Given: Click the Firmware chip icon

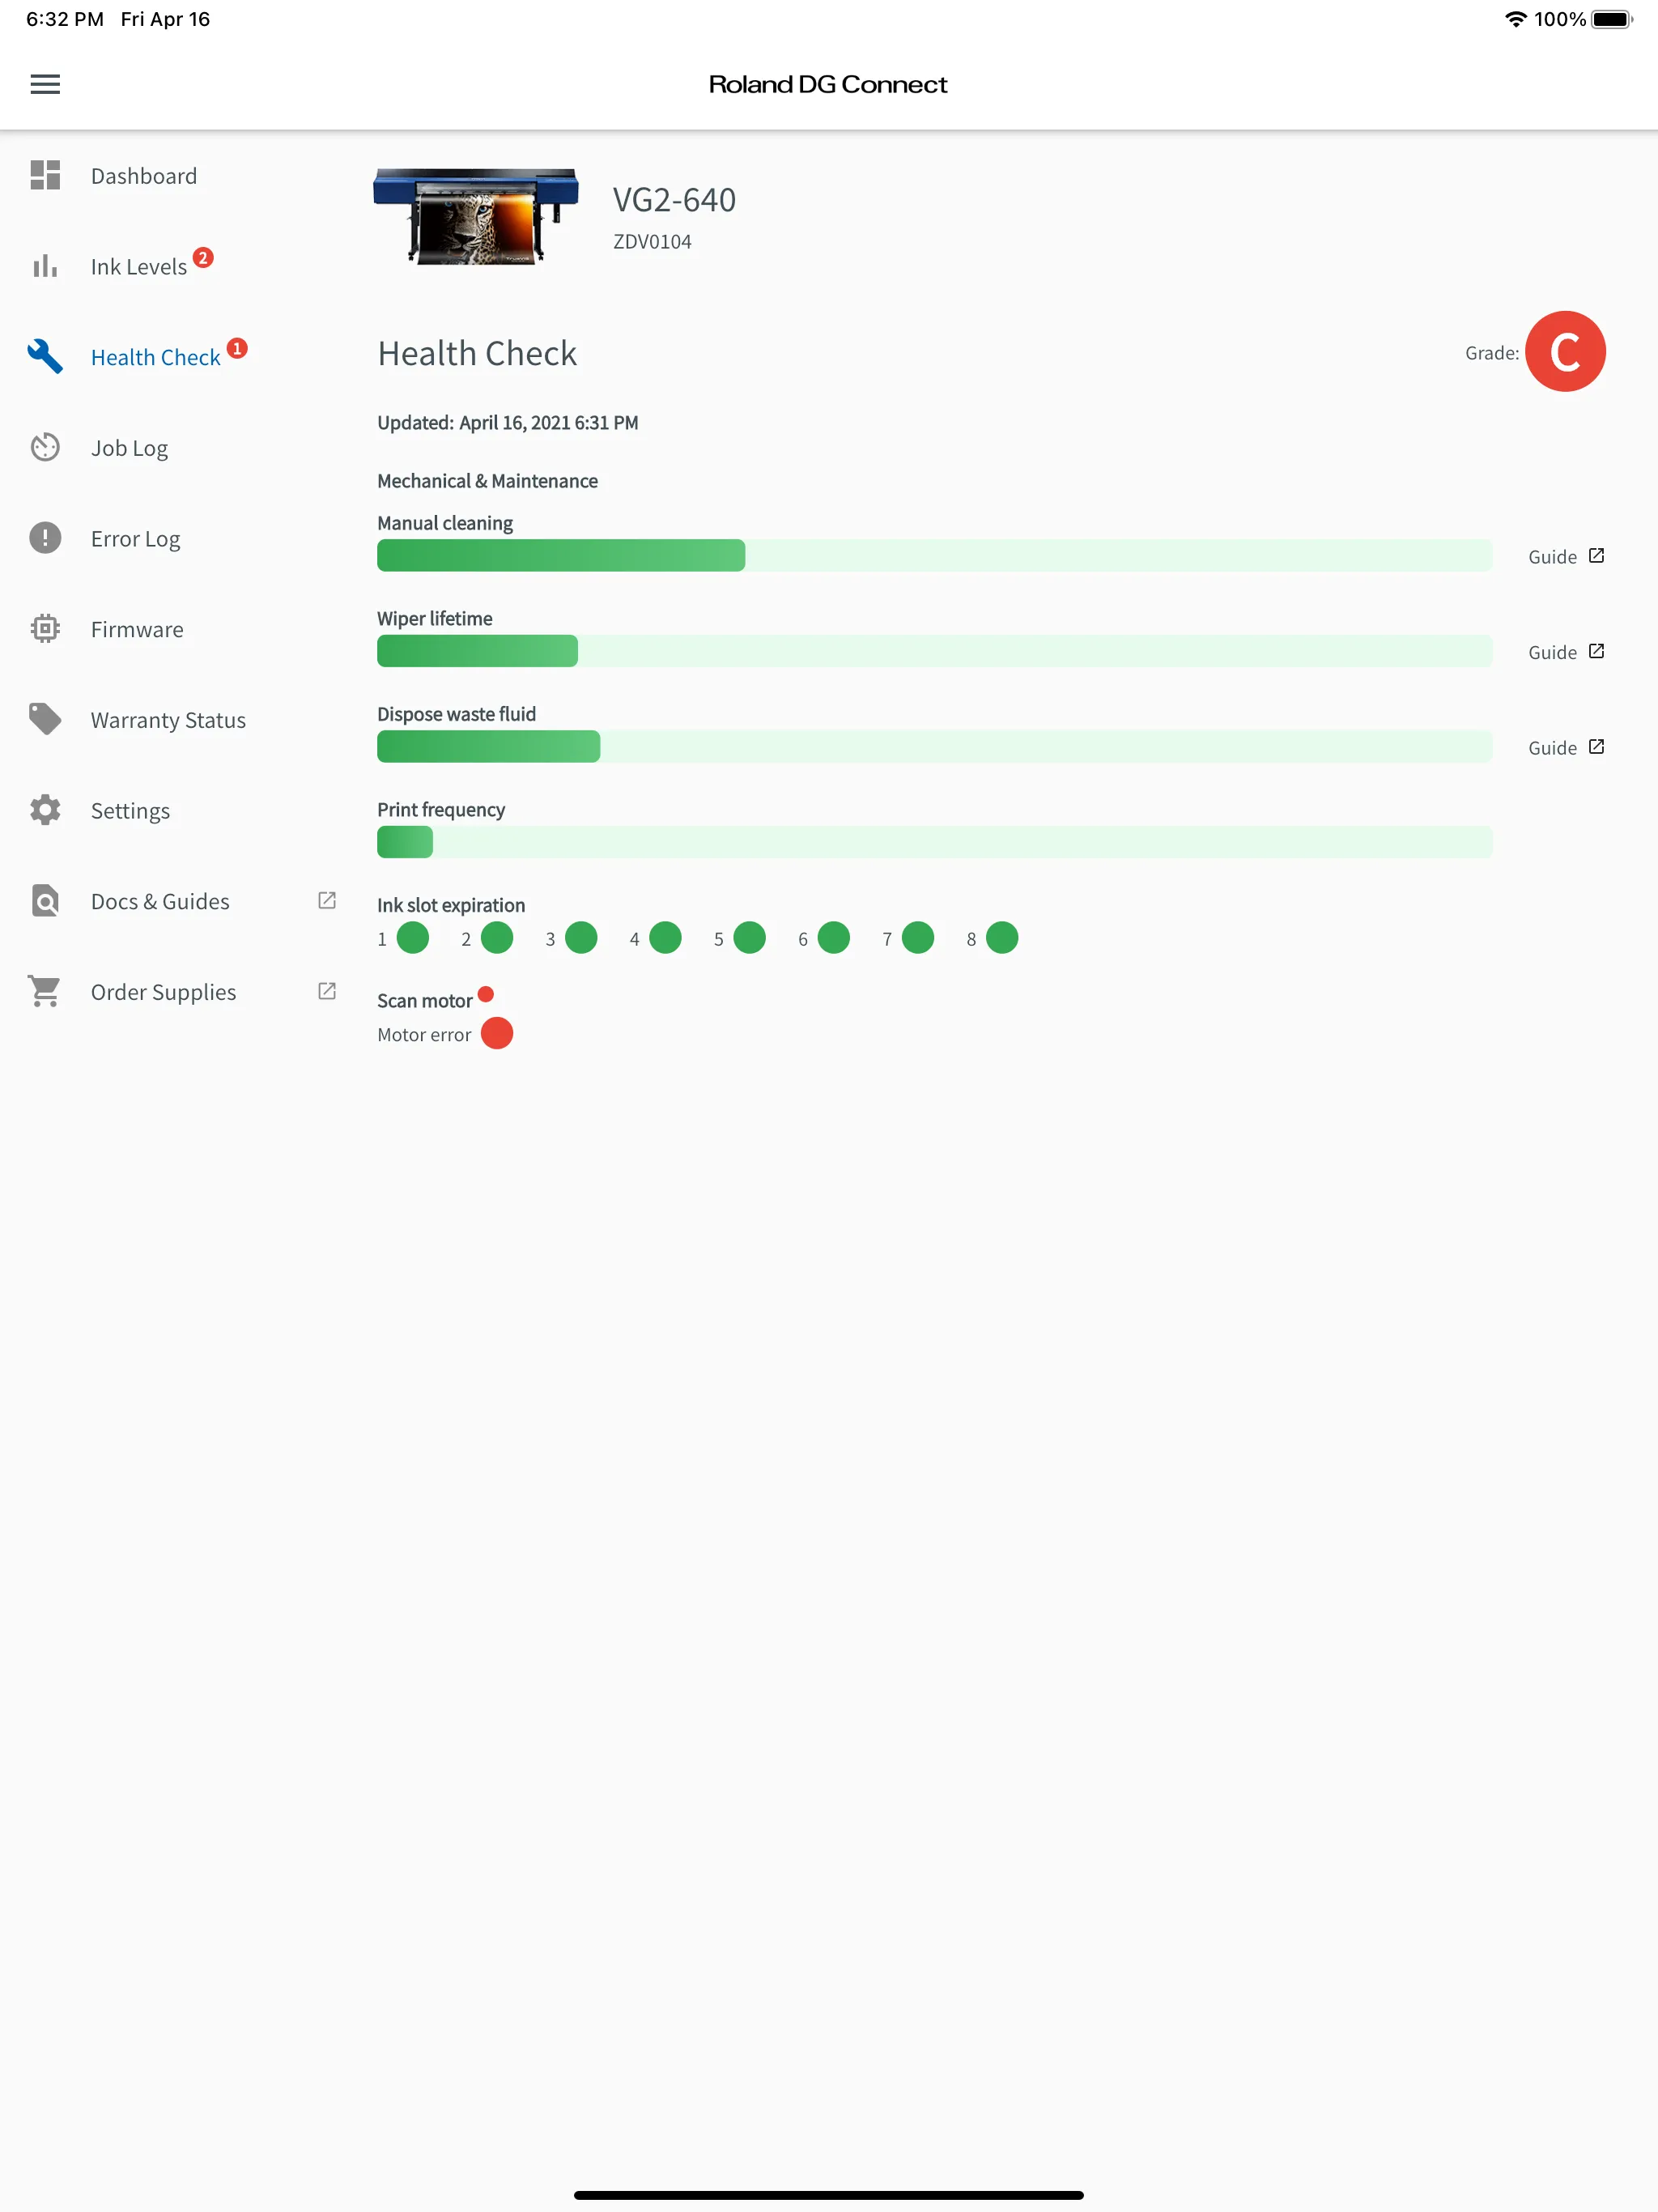Looking at the screenshot, I should (45, 628).
